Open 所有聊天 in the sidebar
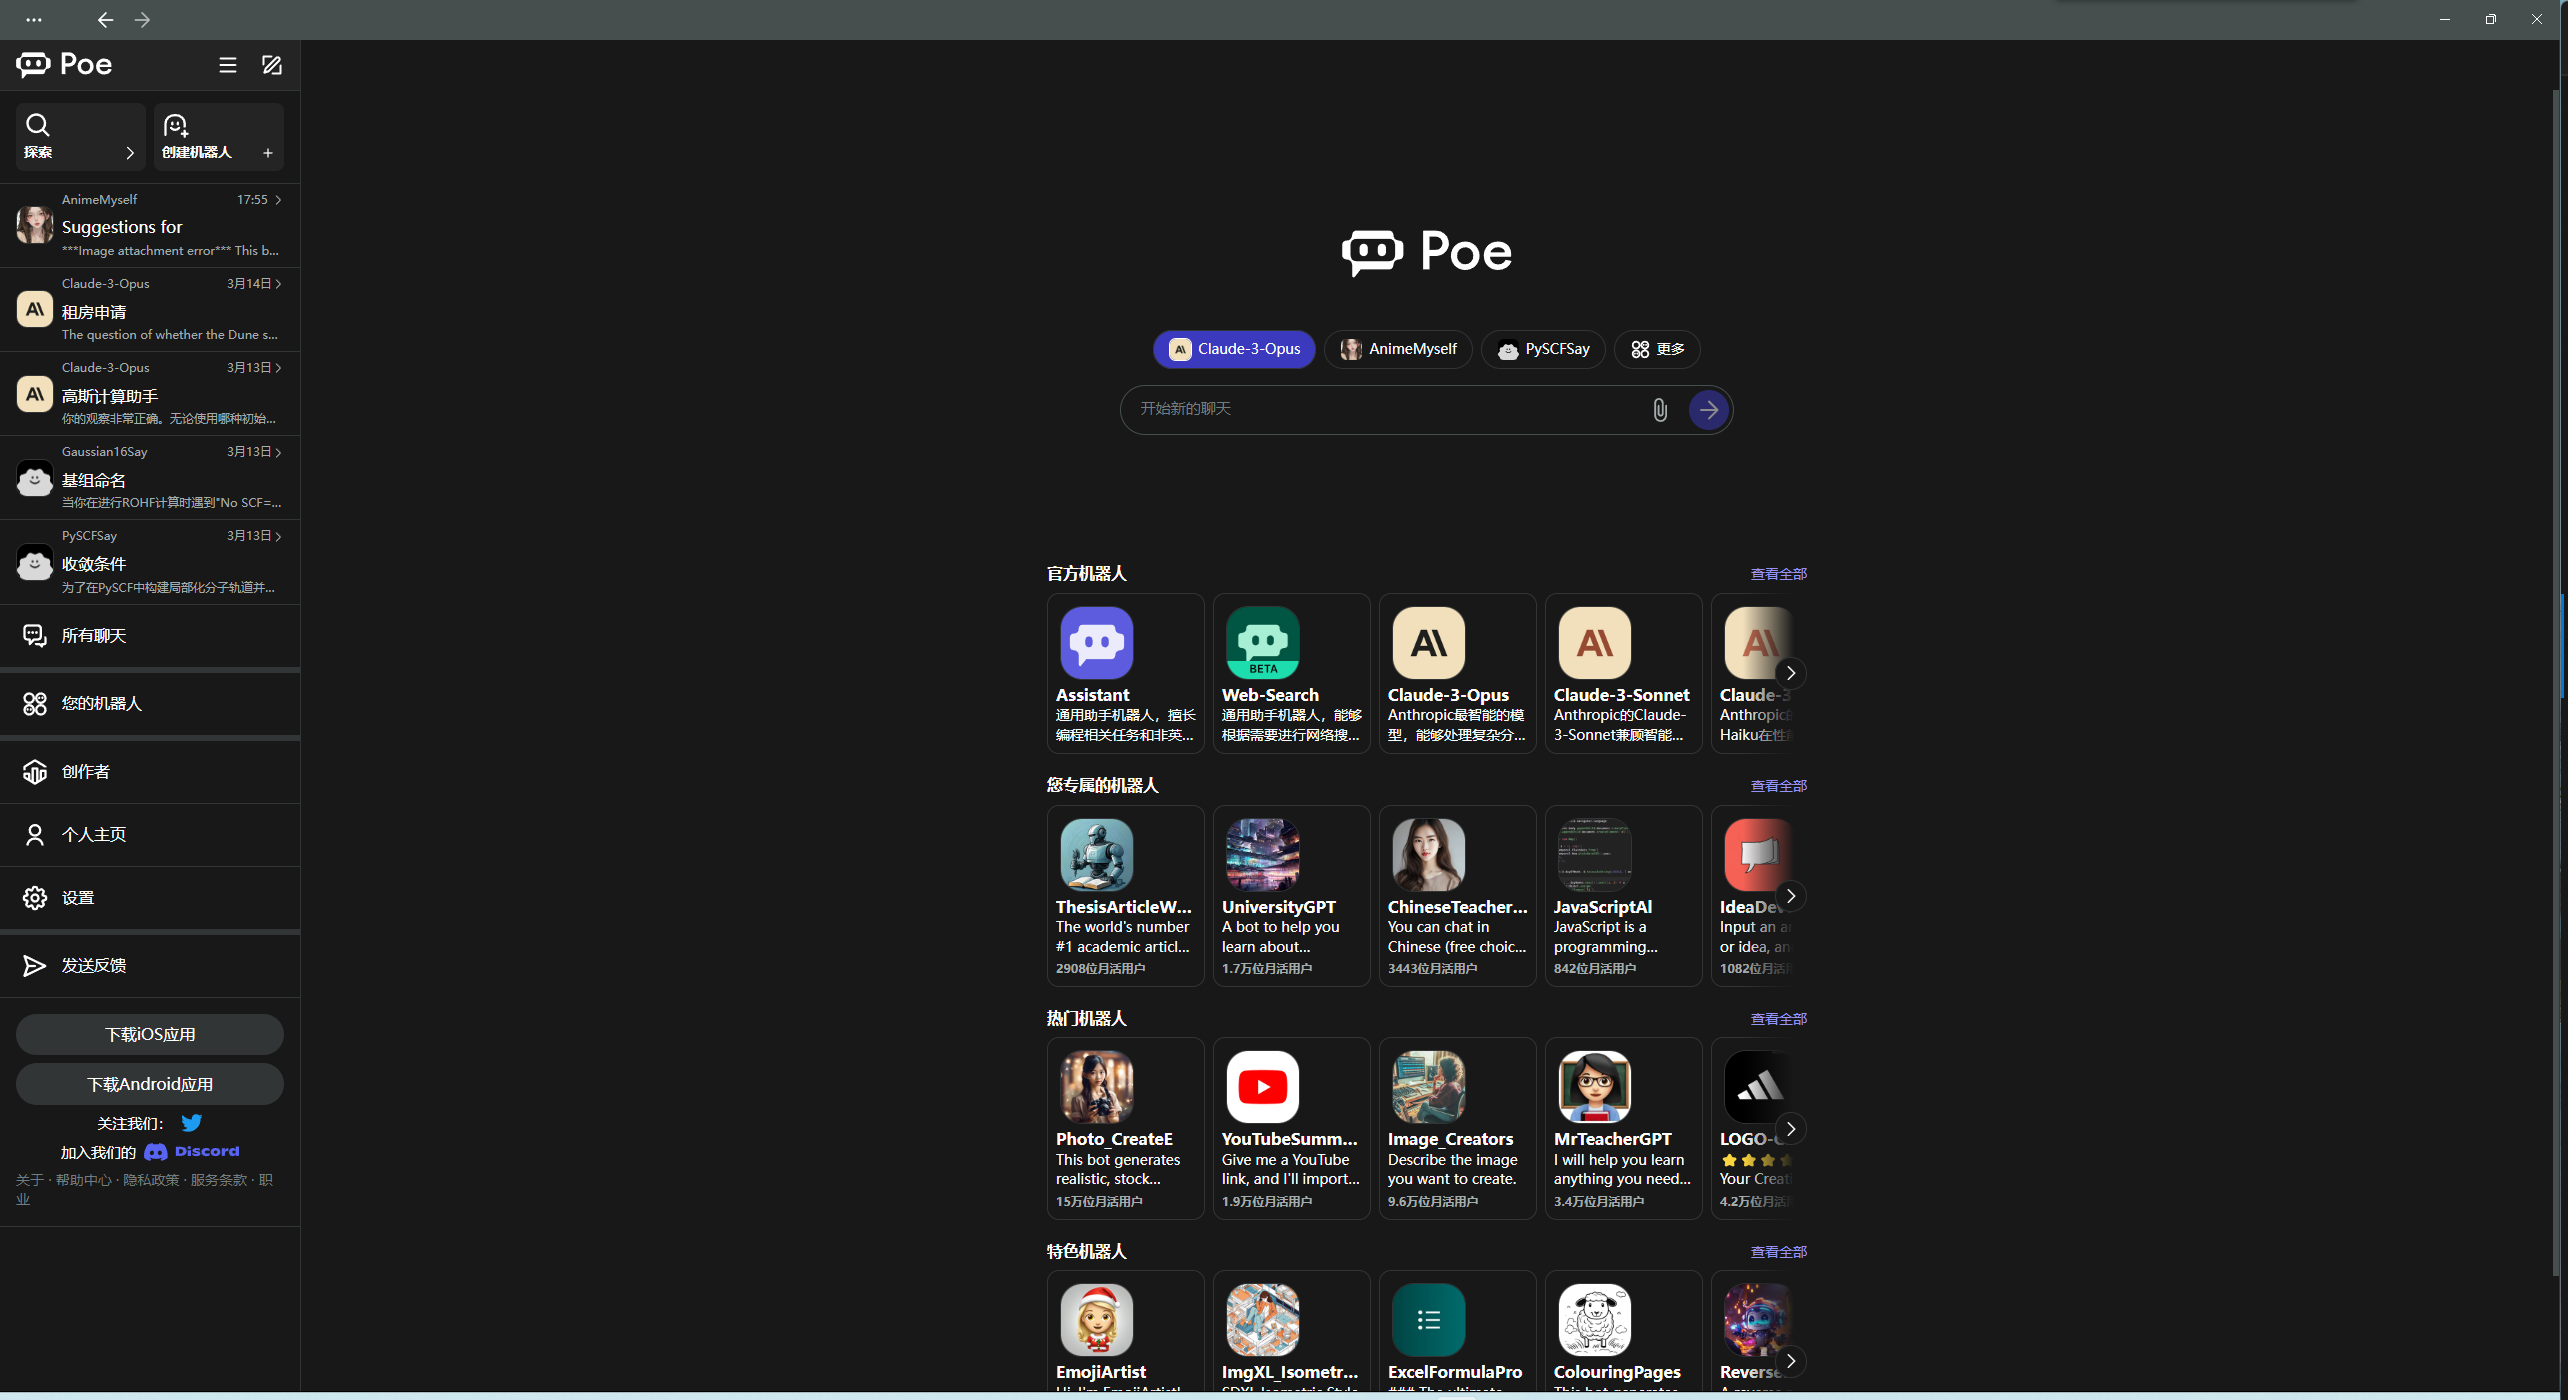Viewport: 2568px width, 1400px height. point(150,636)
